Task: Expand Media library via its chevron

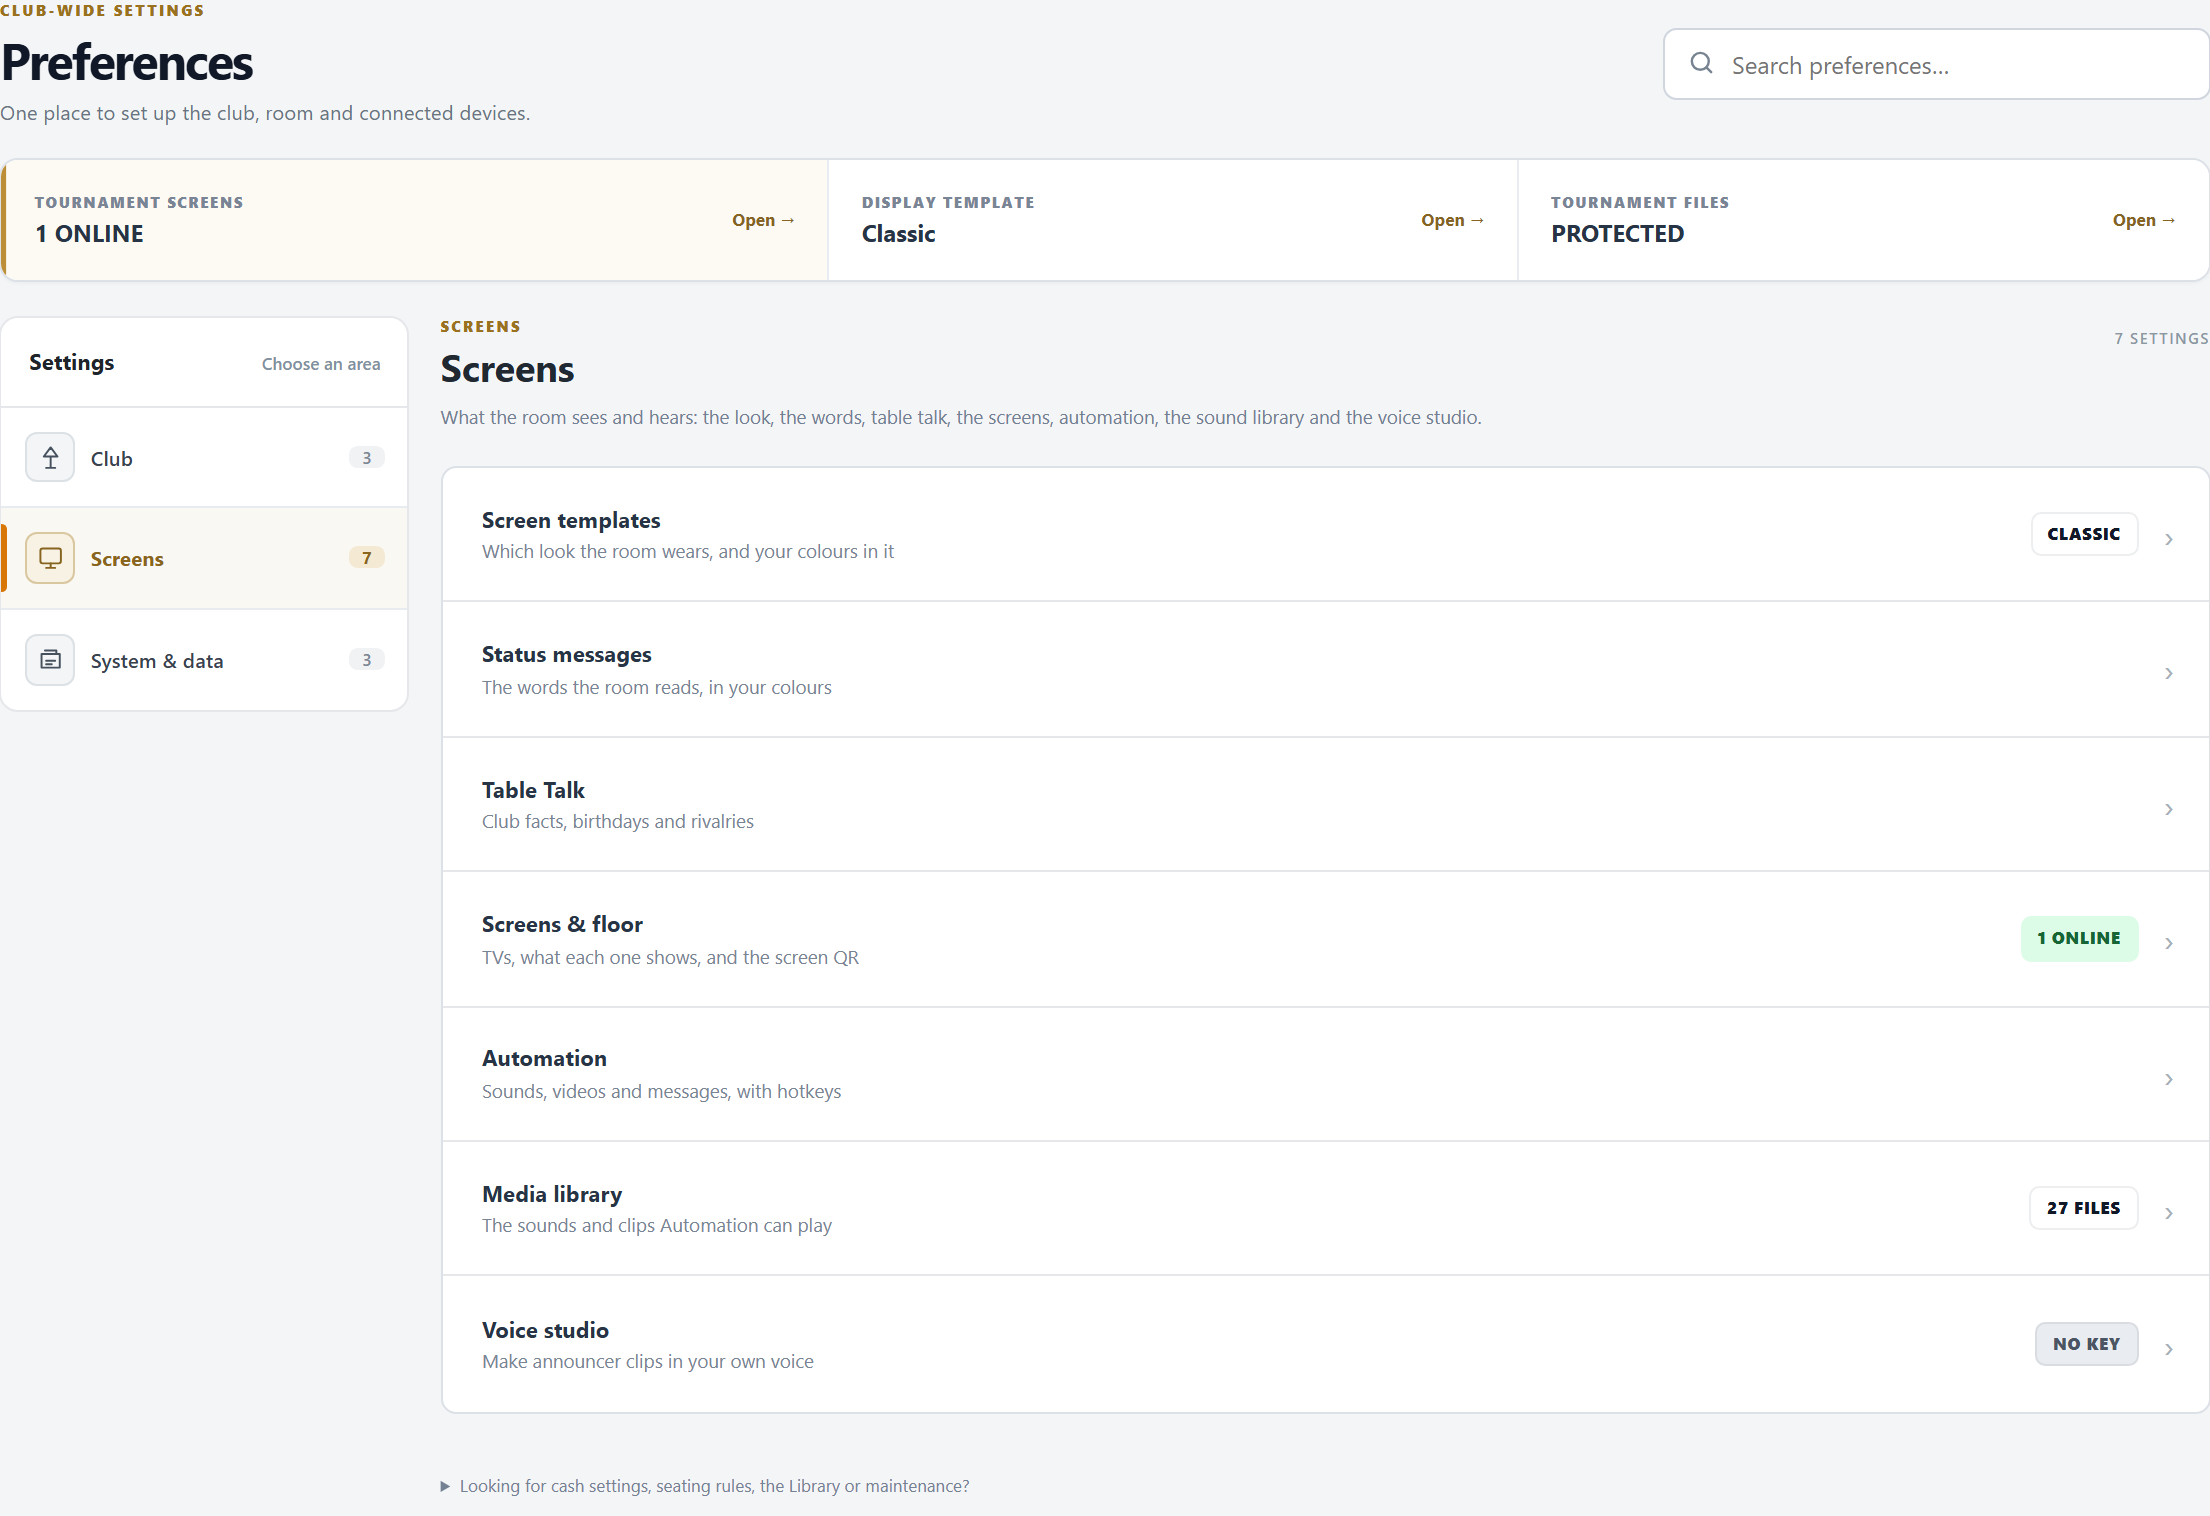Action: [x=2169, y=1213]
